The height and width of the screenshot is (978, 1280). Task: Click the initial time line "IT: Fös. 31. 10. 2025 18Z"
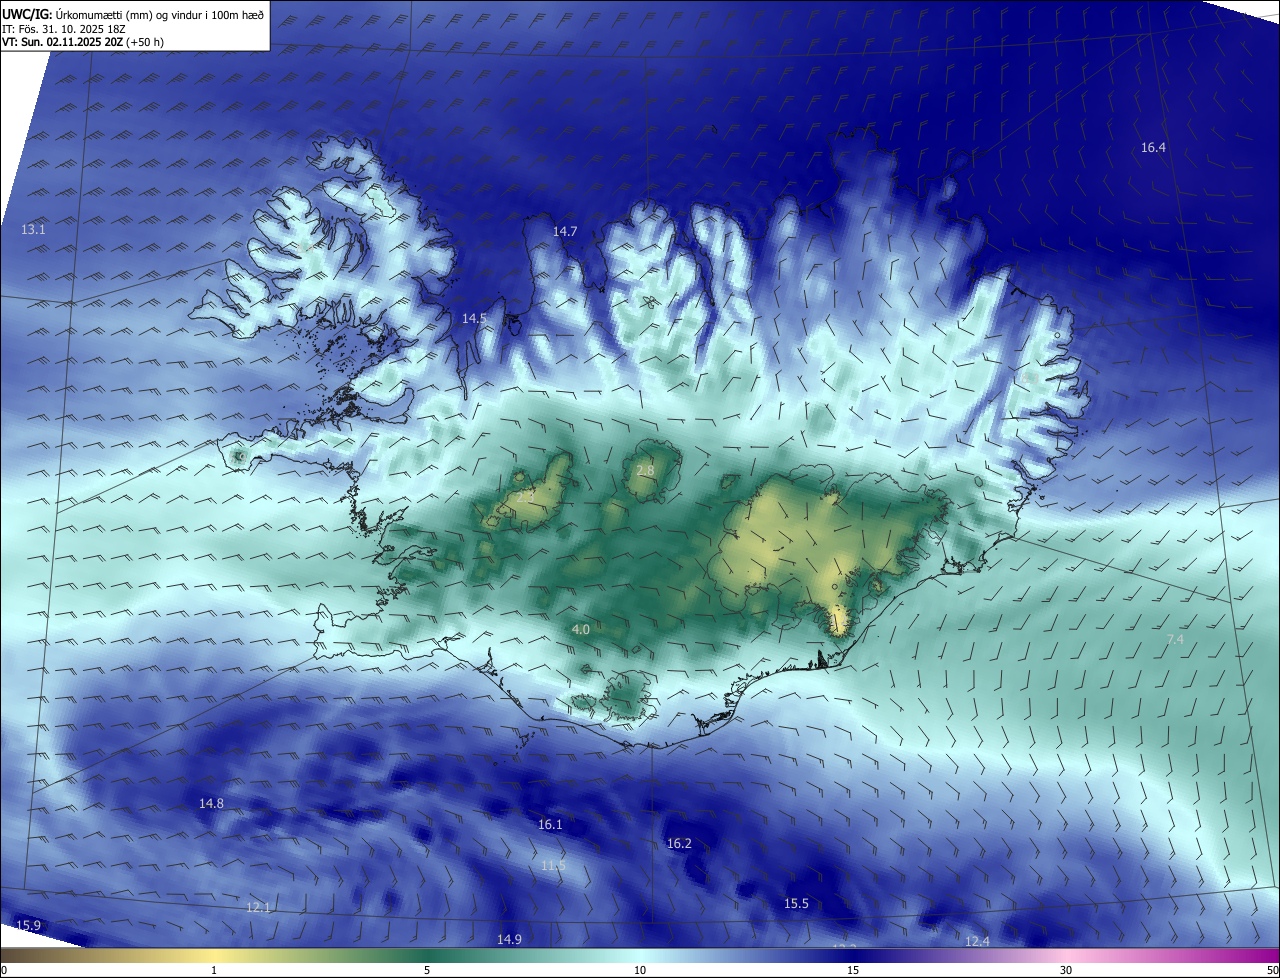65,28
